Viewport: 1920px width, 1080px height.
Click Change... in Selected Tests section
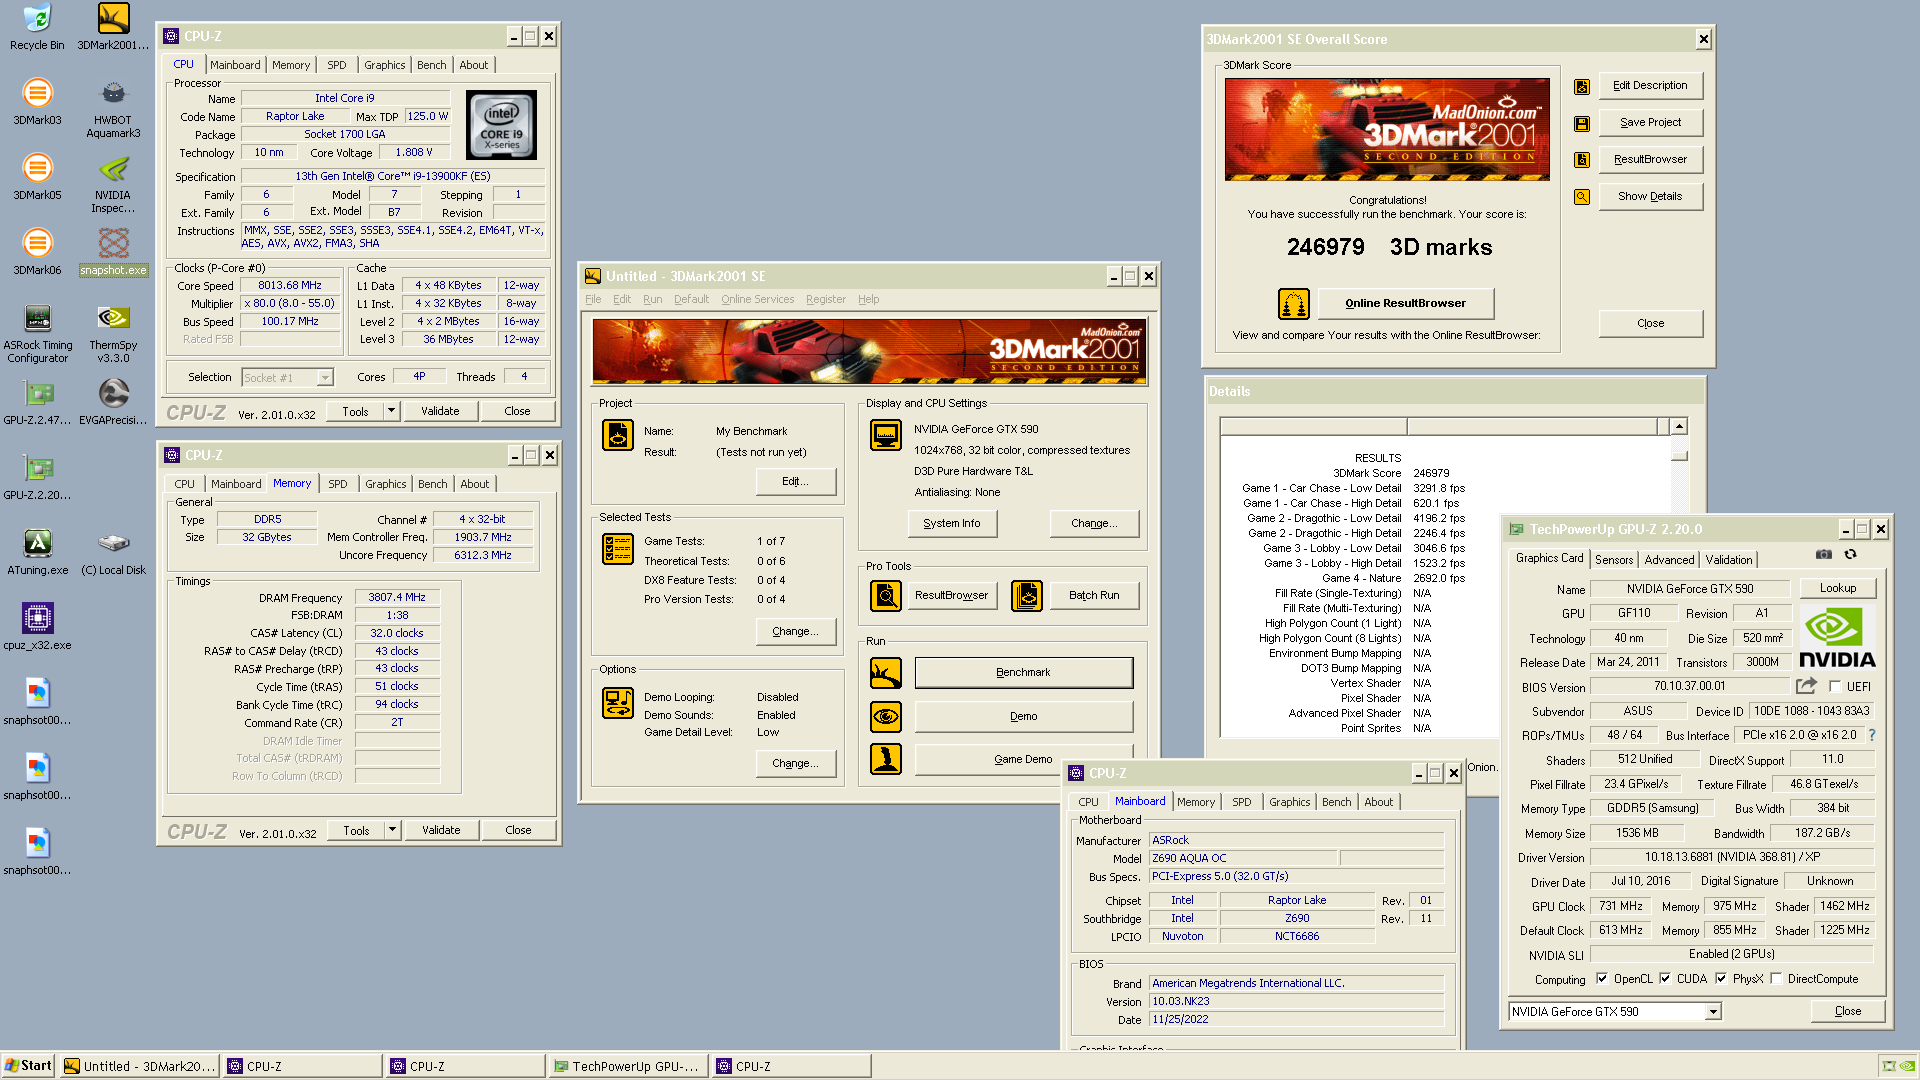[x=795, y=631]
